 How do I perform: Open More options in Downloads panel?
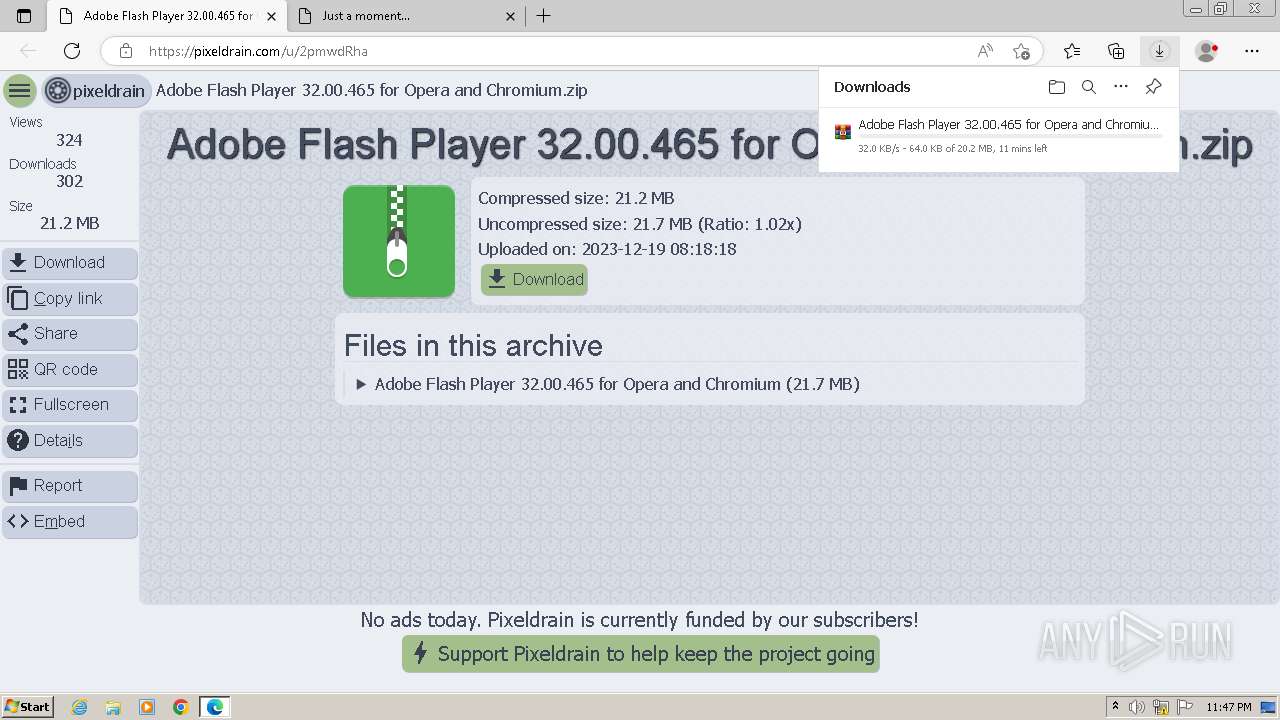[x=1121, y=87]
